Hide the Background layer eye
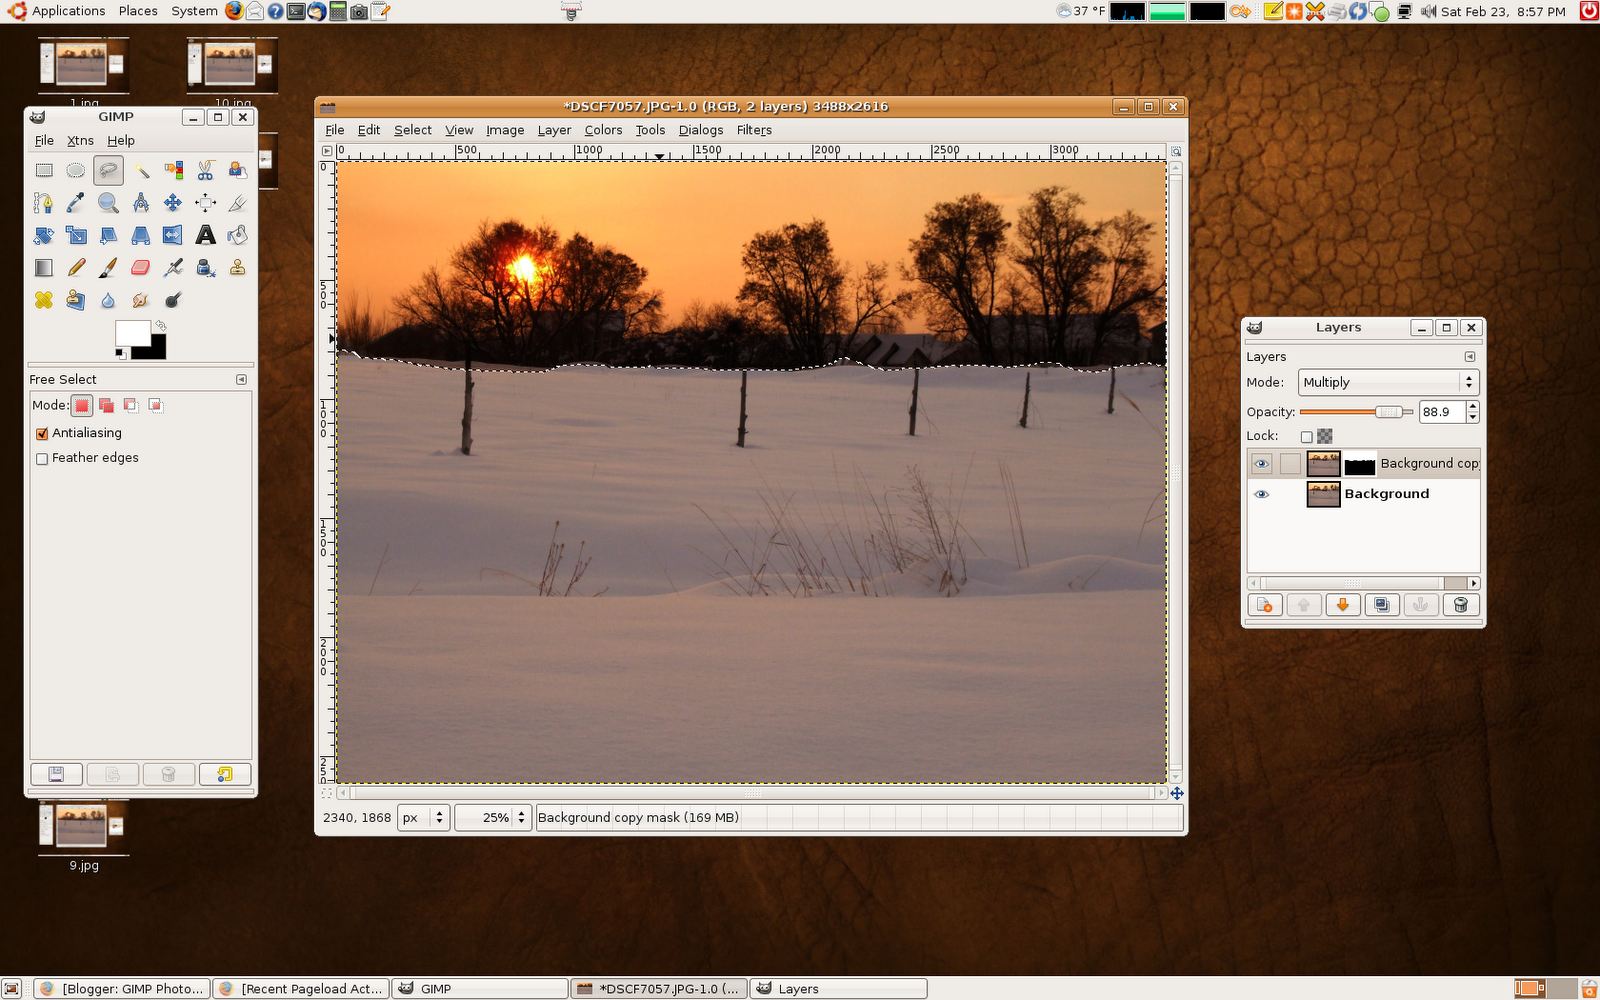 pos(1261,494)
